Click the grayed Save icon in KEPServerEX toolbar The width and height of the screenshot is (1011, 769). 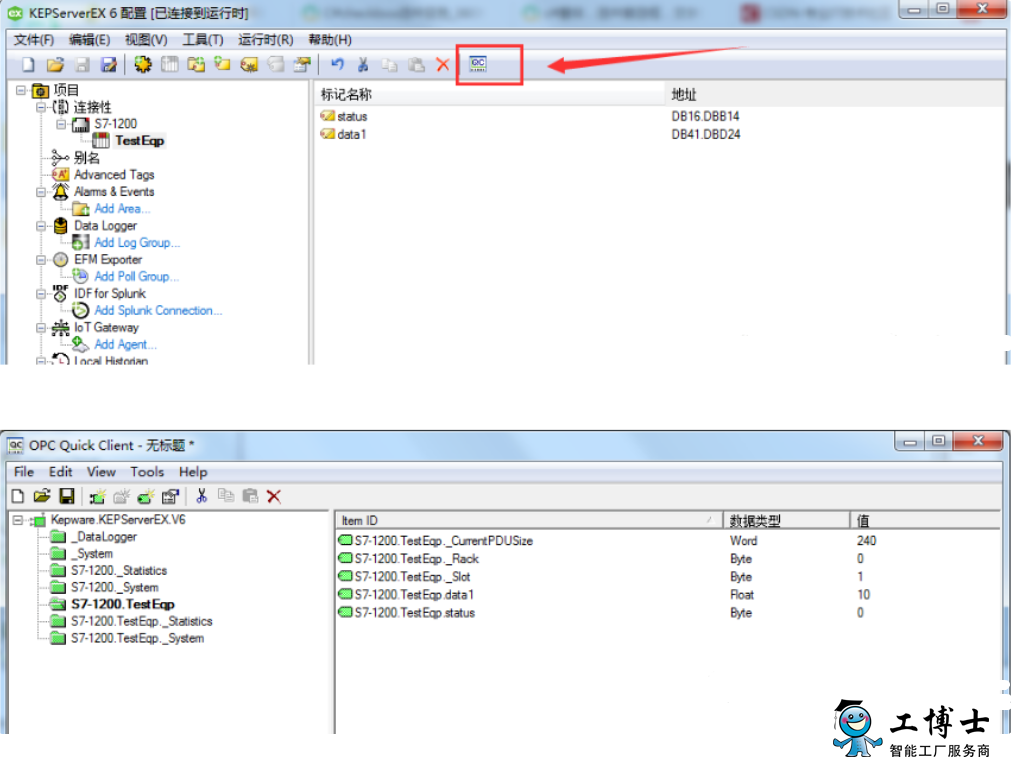[83, 64]
